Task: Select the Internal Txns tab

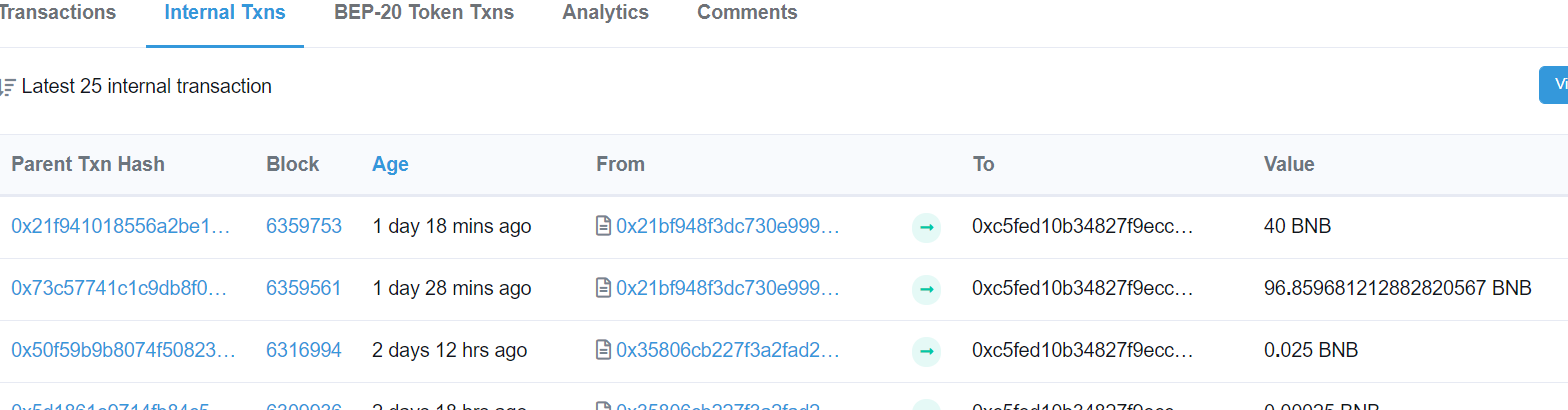Action: click(x=225, y=13)
